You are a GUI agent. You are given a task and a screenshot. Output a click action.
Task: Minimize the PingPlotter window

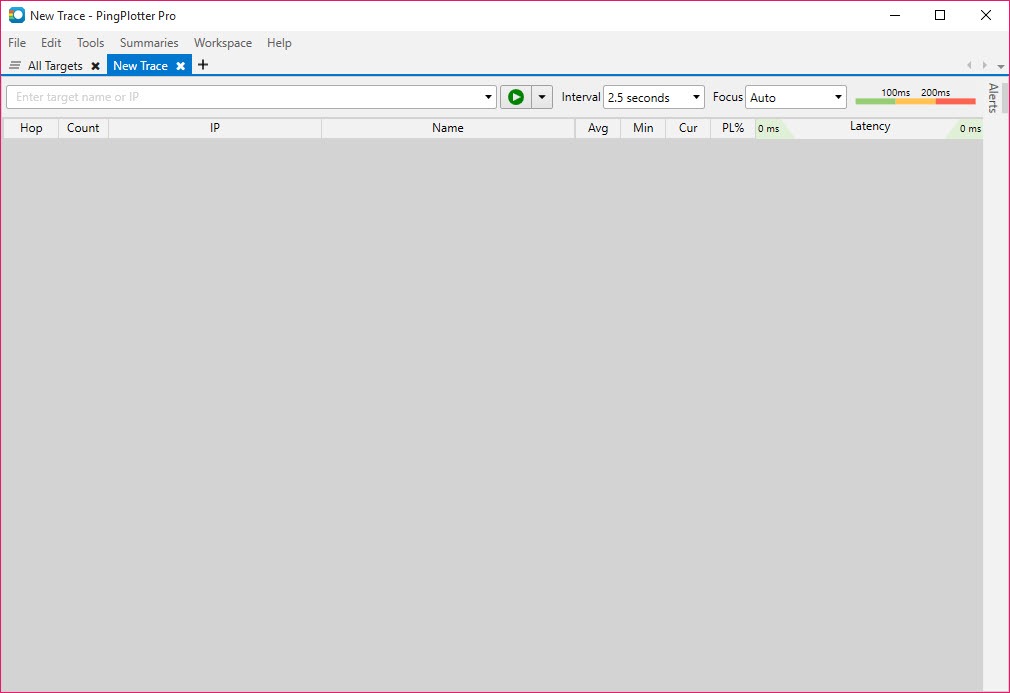click(x=895, y=15)
